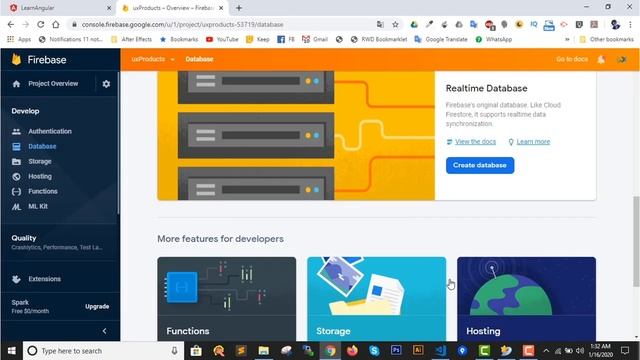
Task: Show hidden system tray icons
Action: pyautogui.click(x=546, y=351)
